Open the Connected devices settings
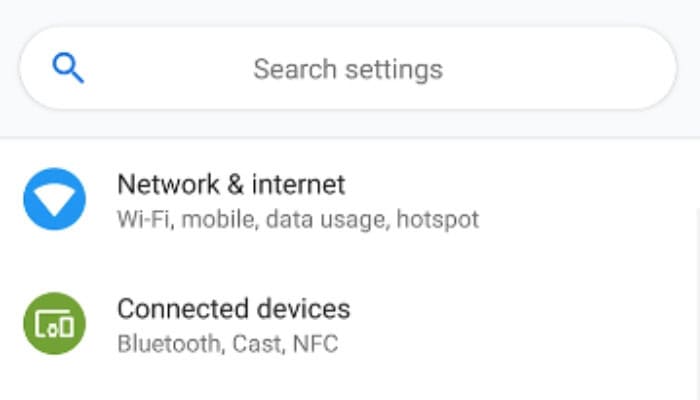The height and width of the screenshot is (400, 700). (x=350, y=324)
